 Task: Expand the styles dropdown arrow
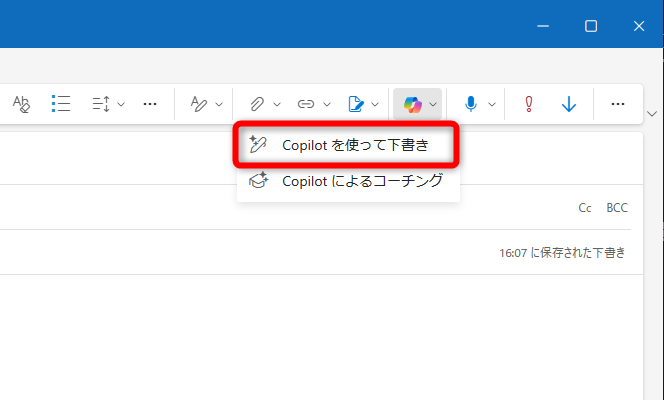point(219,104)
